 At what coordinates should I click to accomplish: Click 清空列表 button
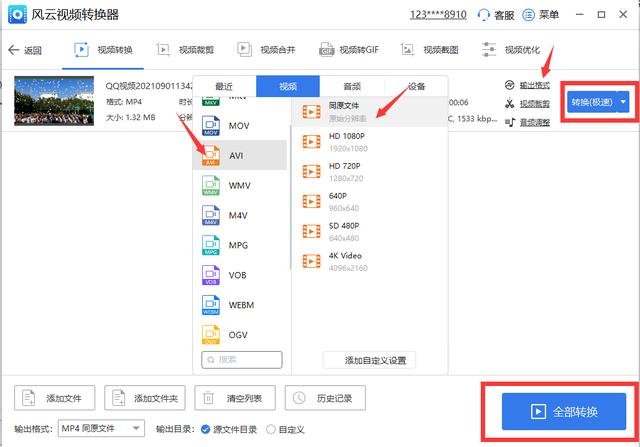[x=235, y=398]
